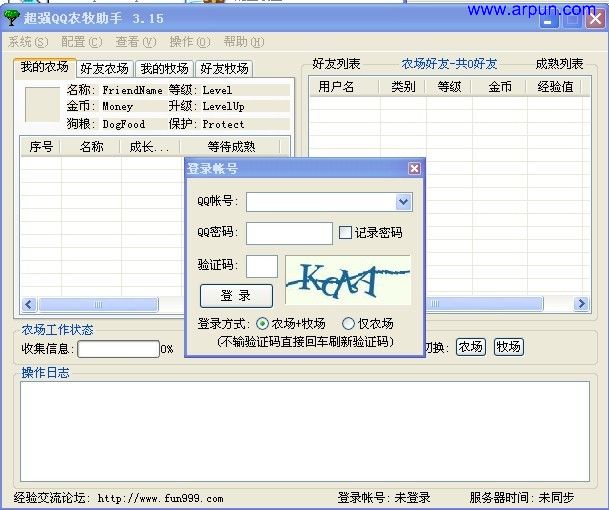
Task: Click the KcAT captcha image
Action: 347,280
